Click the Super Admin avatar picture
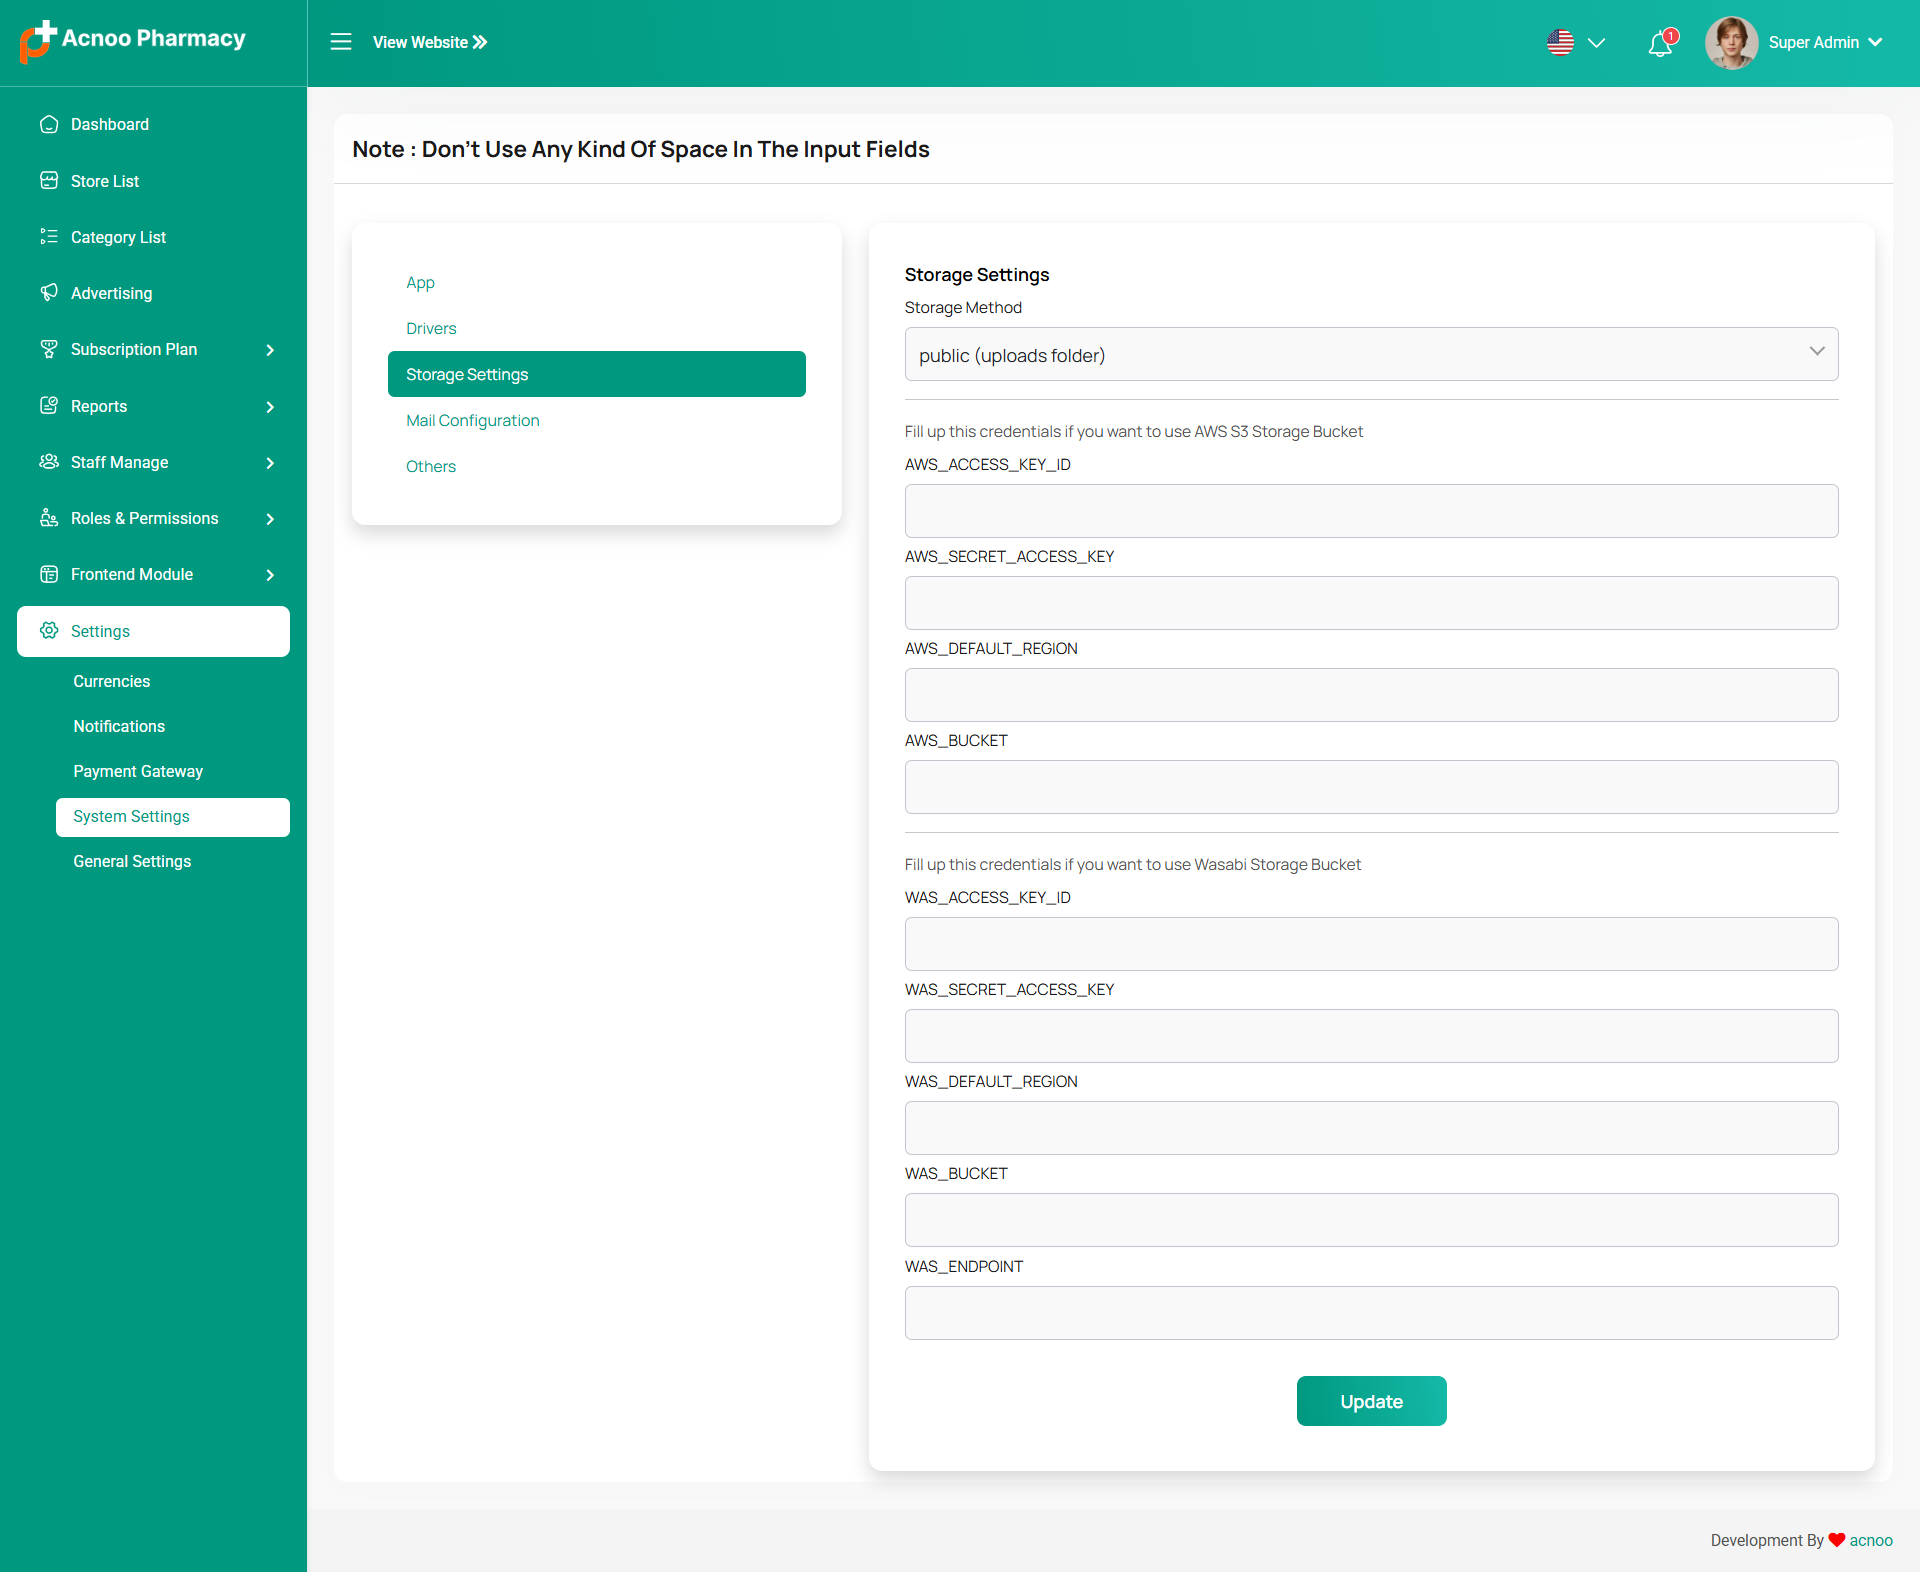 click(1731, 43)
